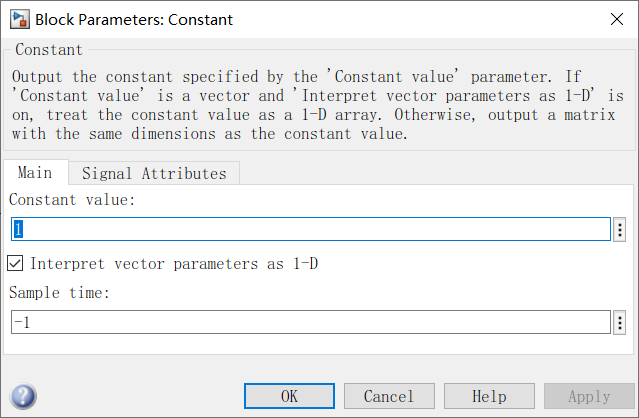Select the Main tab
Image resolution: width=639 pixels, height=418 pixels.
(x=35, y=173)
